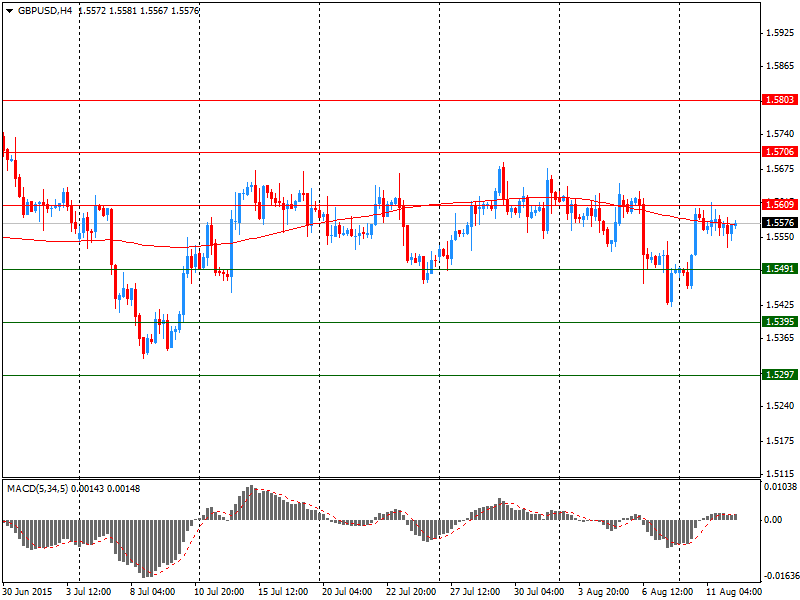
Task: Click the 1.5925 price scale value
Action: [x=781, y=33]
